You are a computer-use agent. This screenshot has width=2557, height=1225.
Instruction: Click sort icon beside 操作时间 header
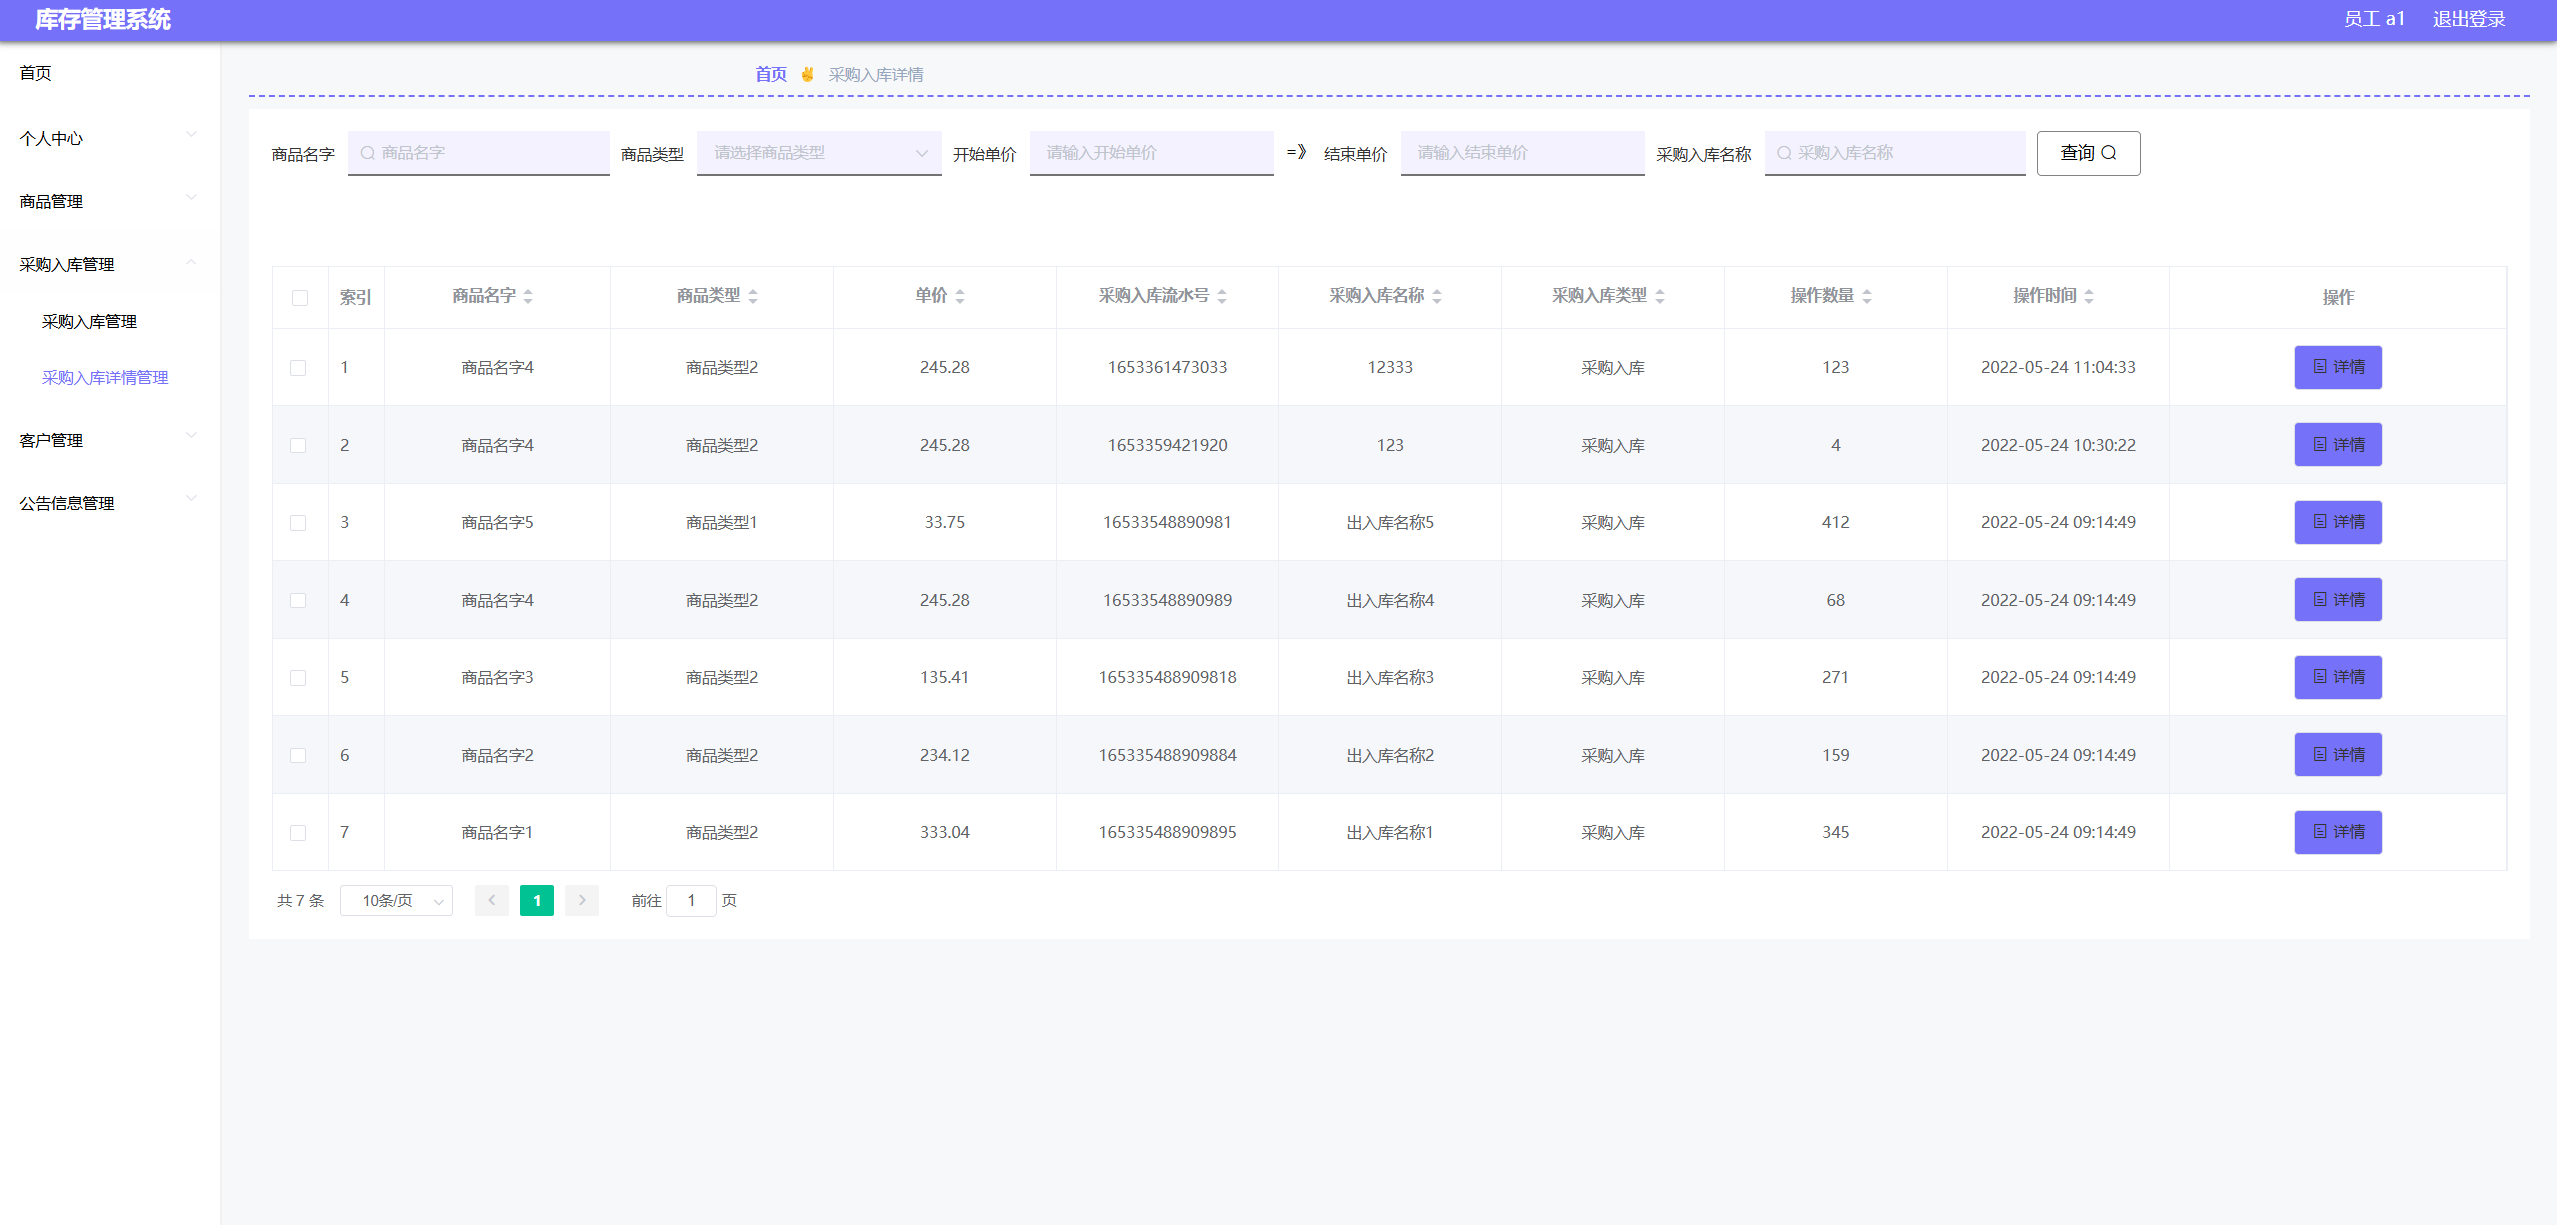(x=2089, y=296)
